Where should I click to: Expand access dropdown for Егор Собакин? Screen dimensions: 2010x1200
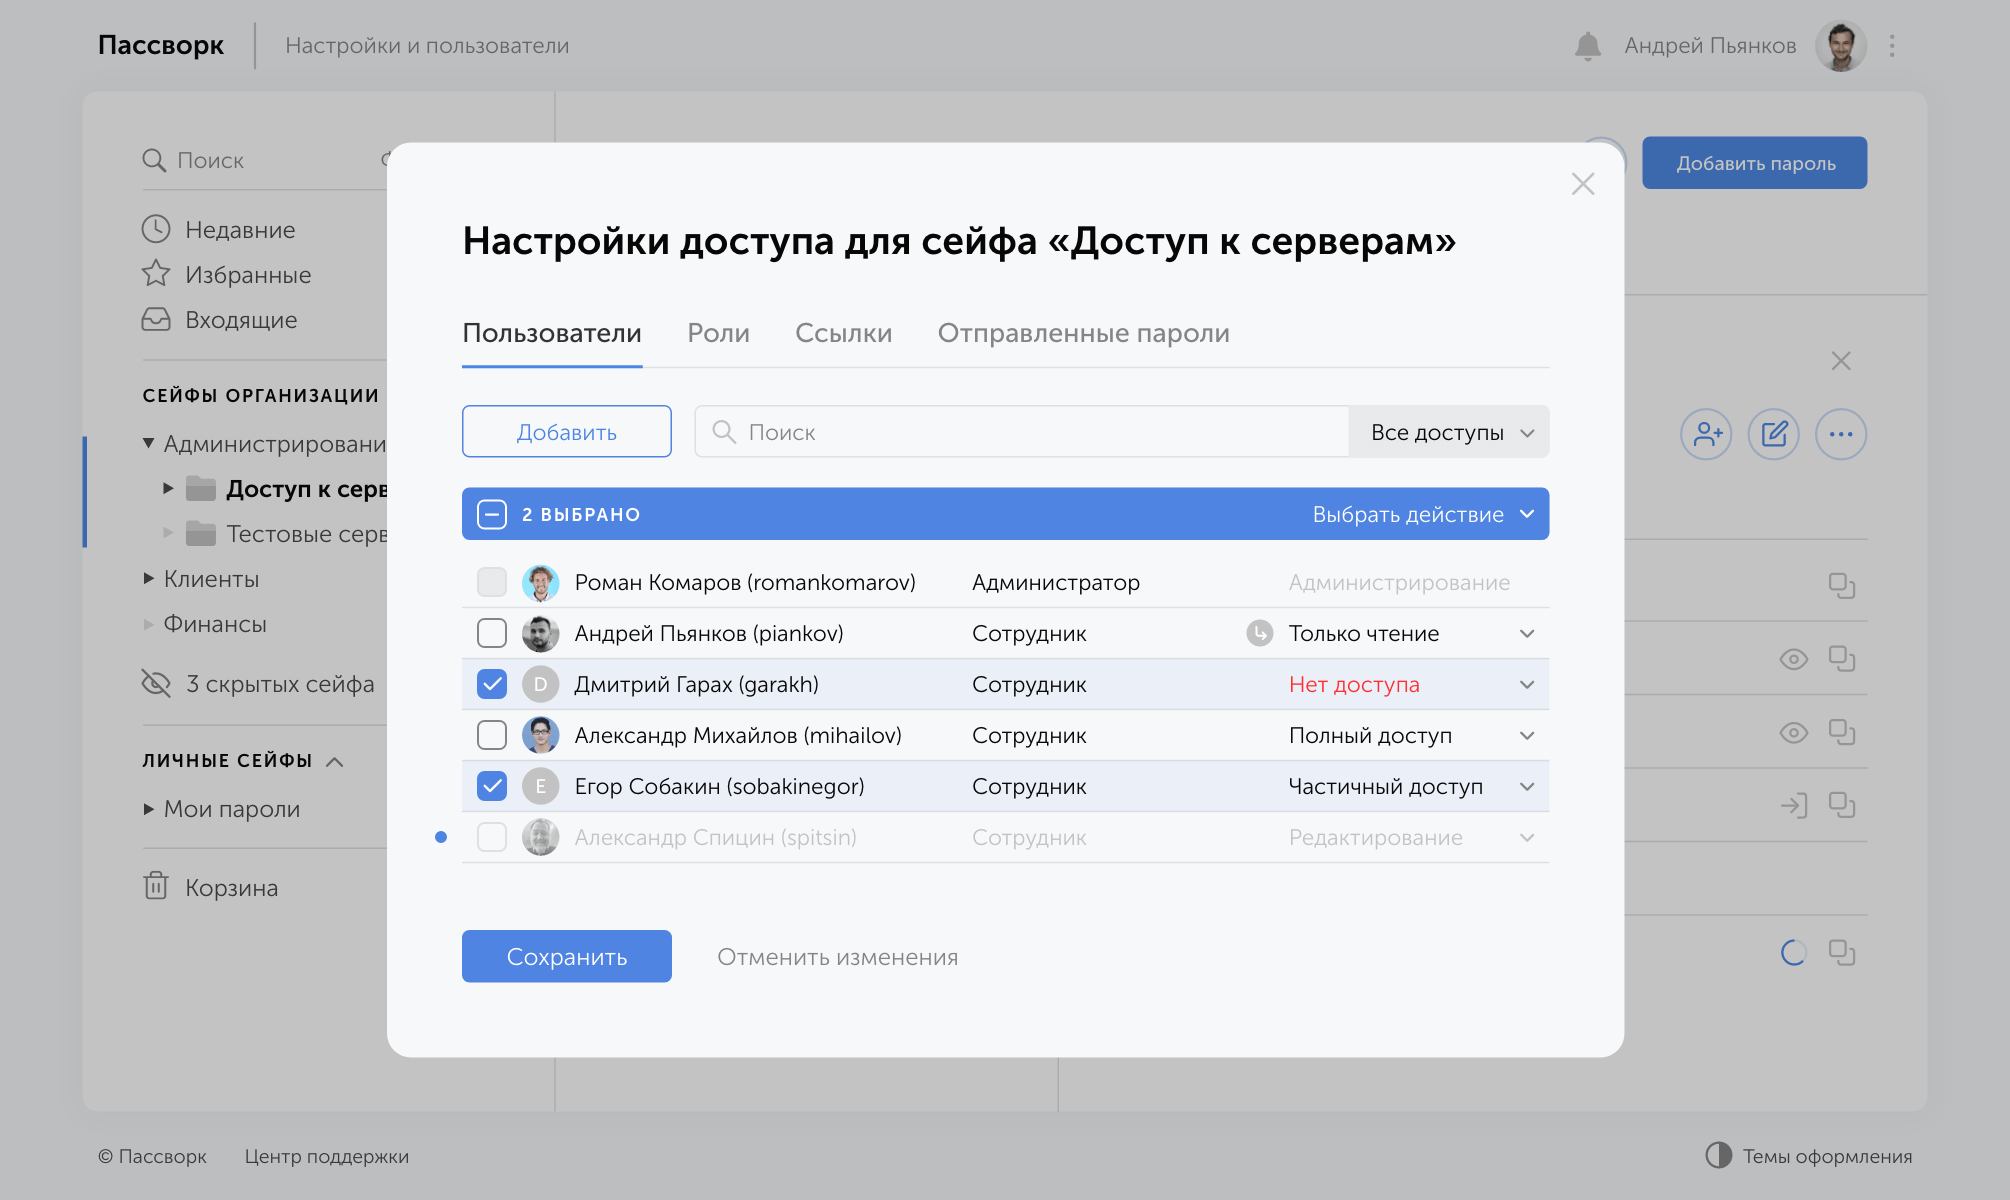click(x=1526, y=787)
